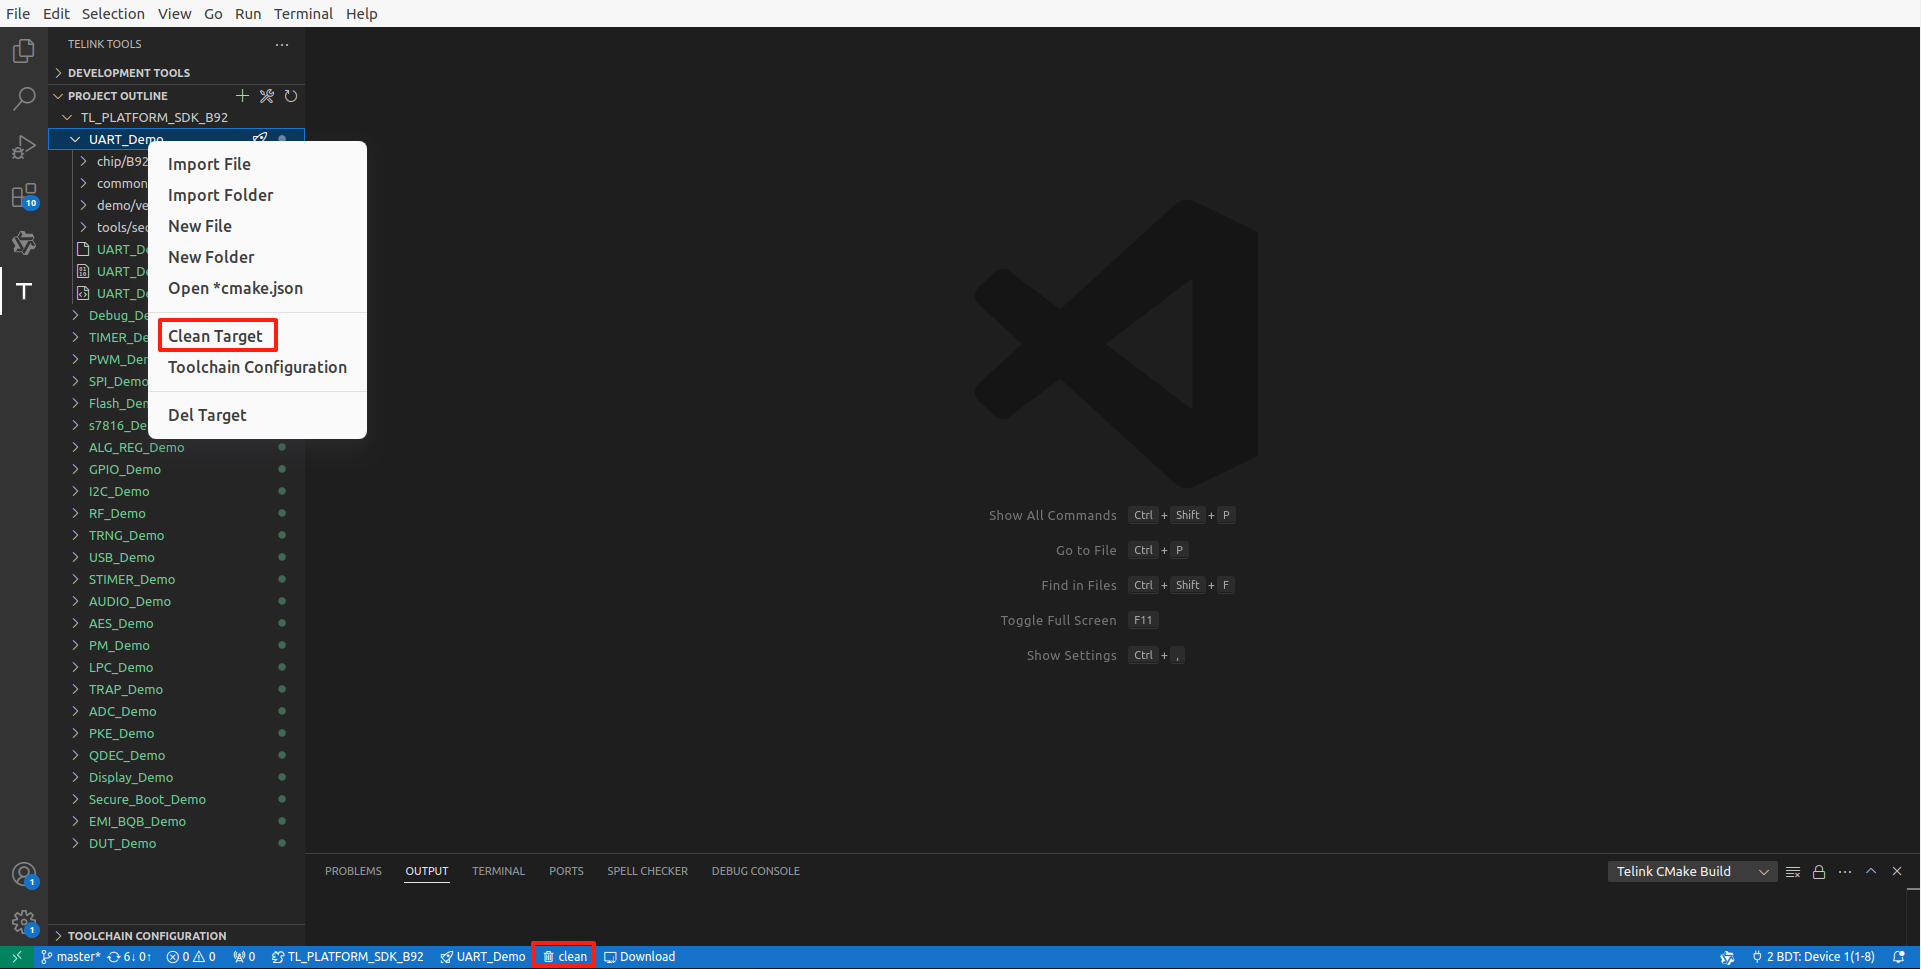Switch to the TERMINAL tab
Image resolution: width=1921 pixels, height=969 pixels.
click(x=498, y=871)
